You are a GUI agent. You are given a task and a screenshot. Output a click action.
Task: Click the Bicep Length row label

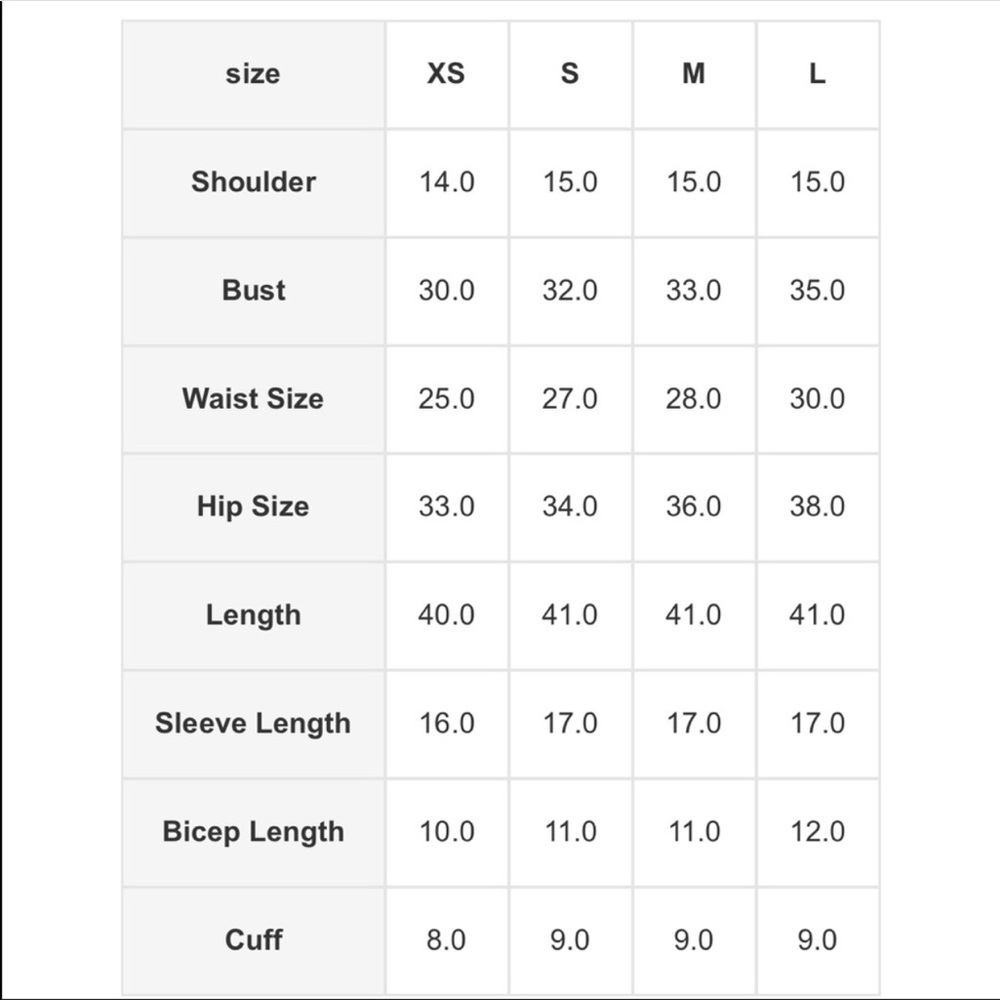pos(253,832)
